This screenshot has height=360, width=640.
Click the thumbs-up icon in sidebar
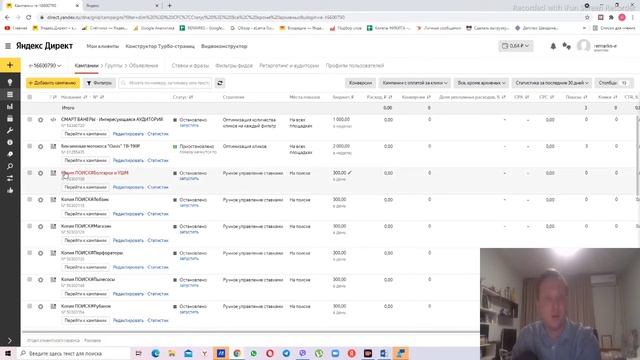[x=10, y=190]
